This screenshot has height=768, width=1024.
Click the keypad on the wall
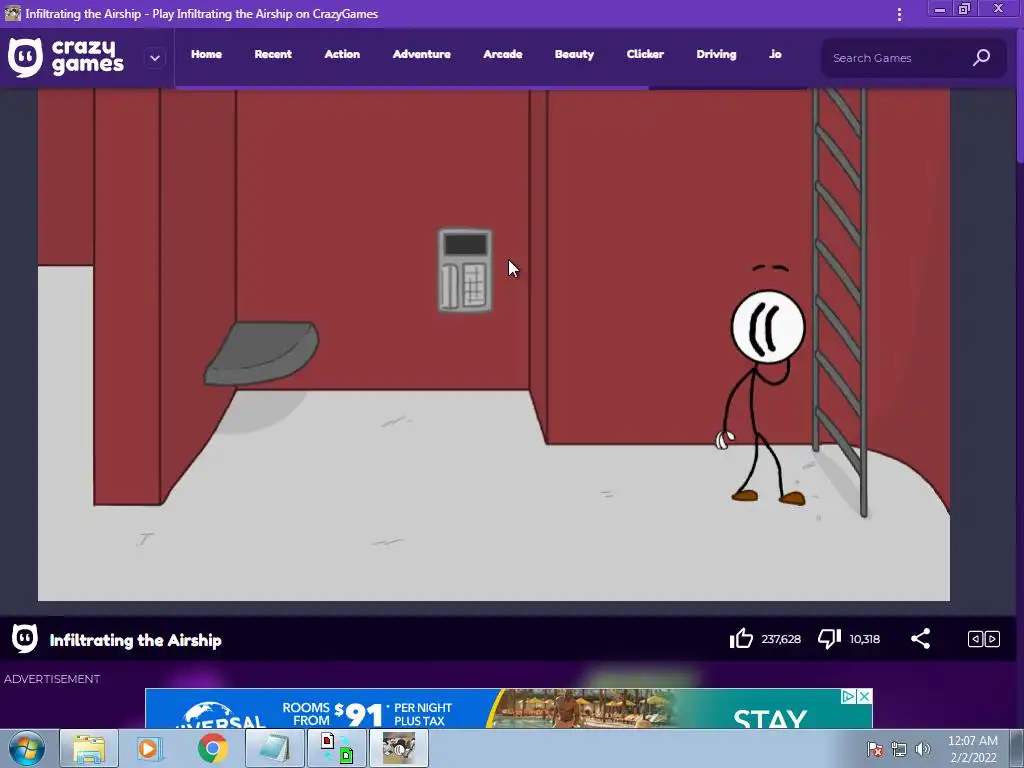(x=464, y=270)
